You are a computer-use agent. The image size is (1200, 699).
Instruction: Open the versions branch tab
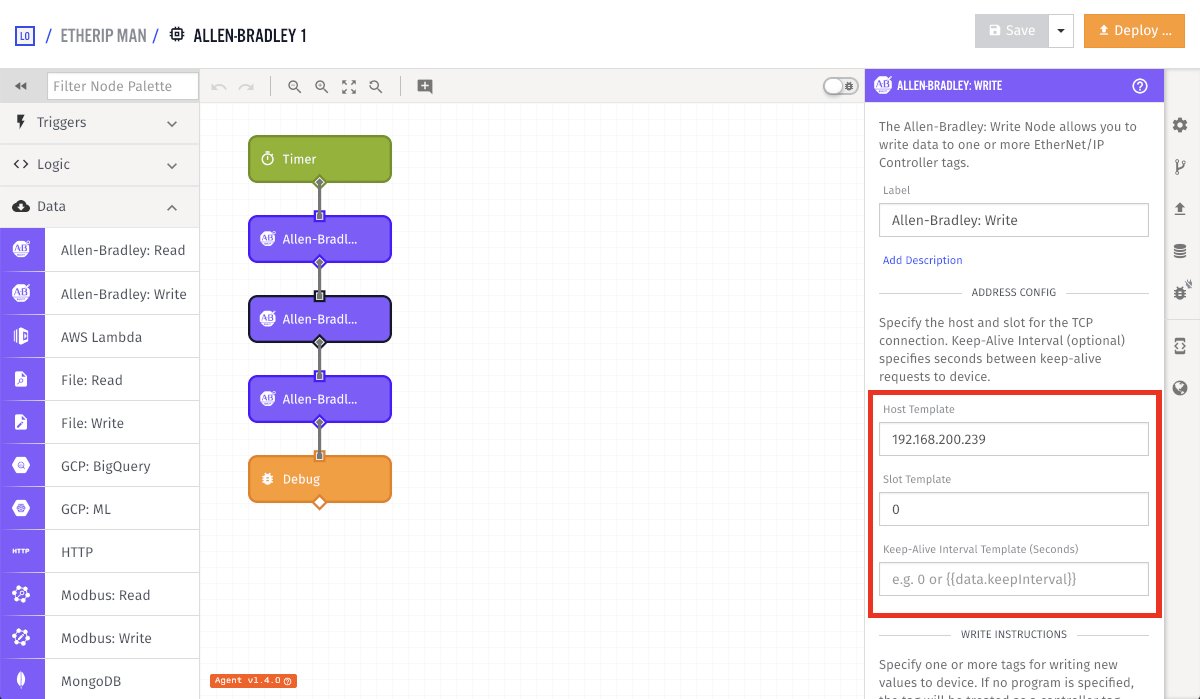[x=1180, y=167]
